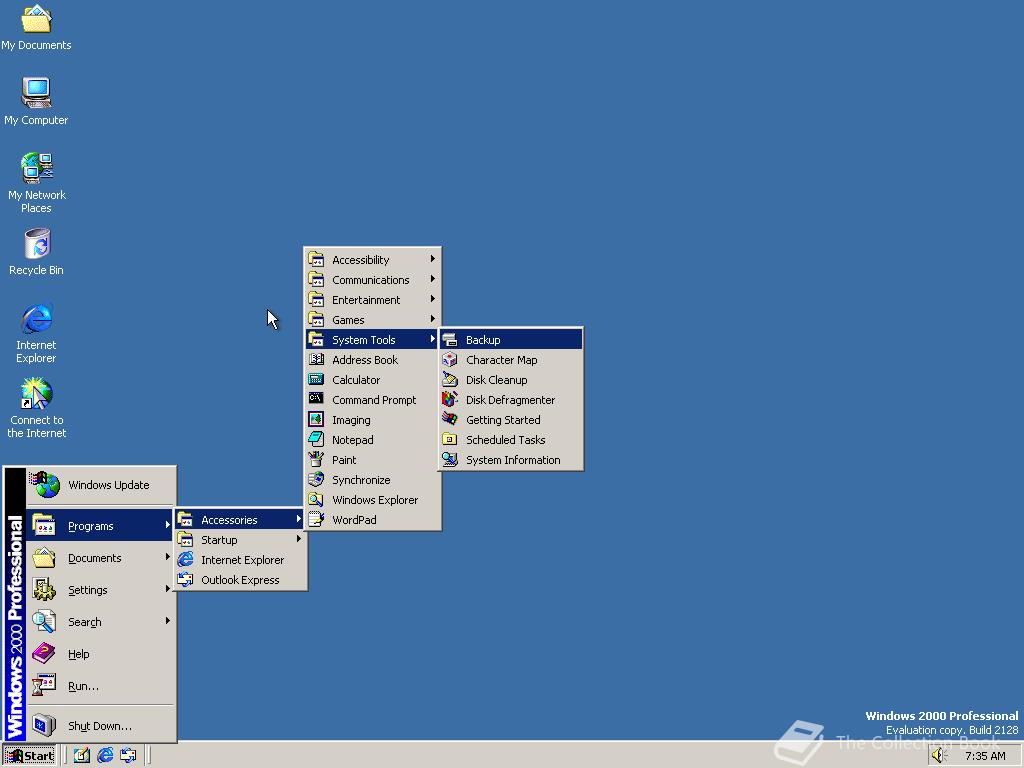The image size is (1024, 768).
Task: Click the Disk Defragmenter icon
Action: click(449, 400)
